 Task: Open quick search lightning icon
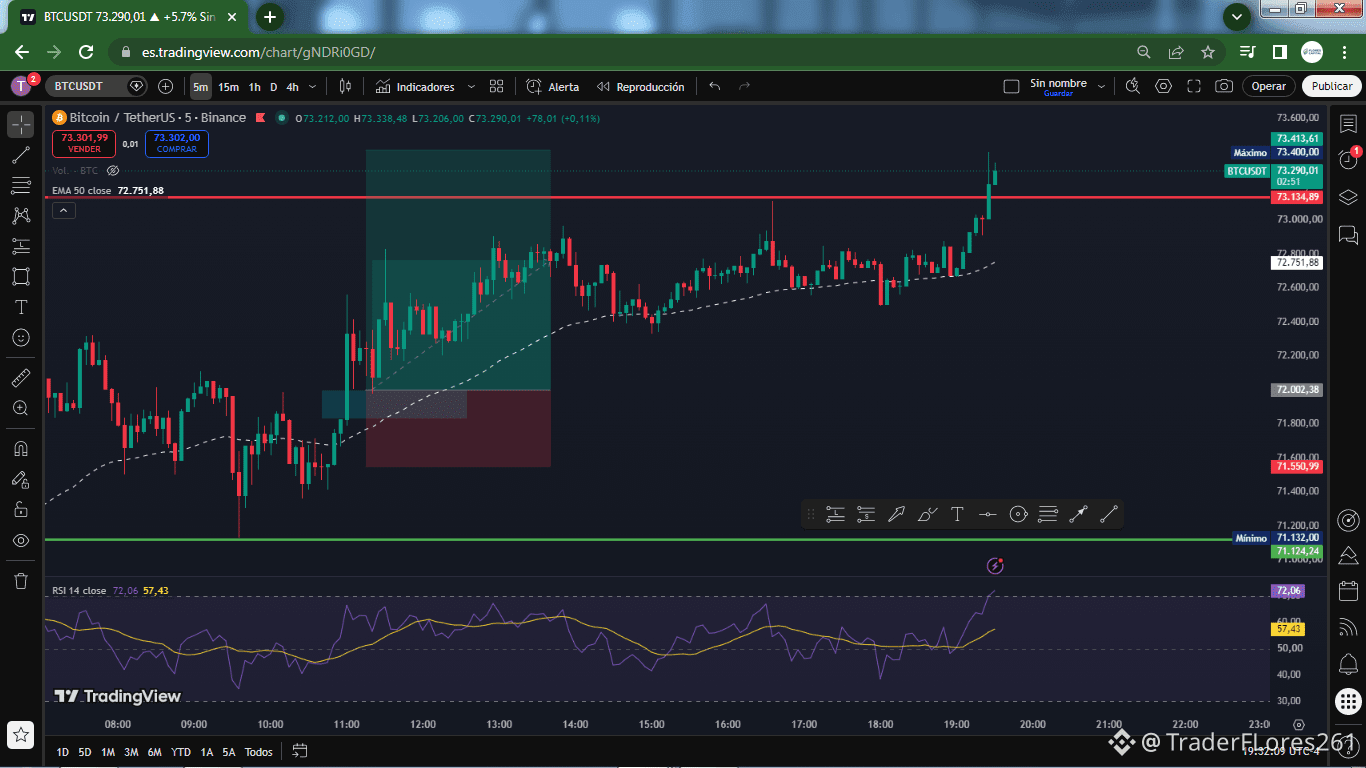[x=1132, y=86]
